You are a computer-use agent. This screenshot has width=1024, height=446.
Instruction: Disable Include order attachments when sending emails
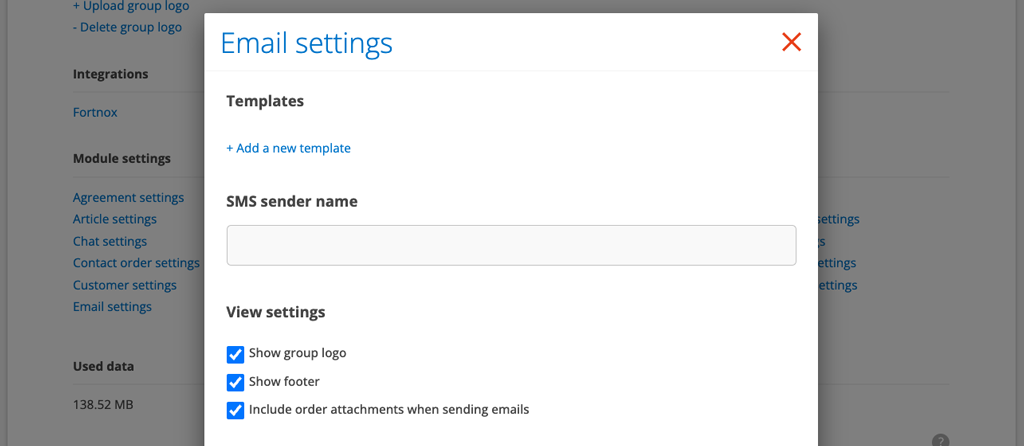pyautogui.click(x=236, y=410)
